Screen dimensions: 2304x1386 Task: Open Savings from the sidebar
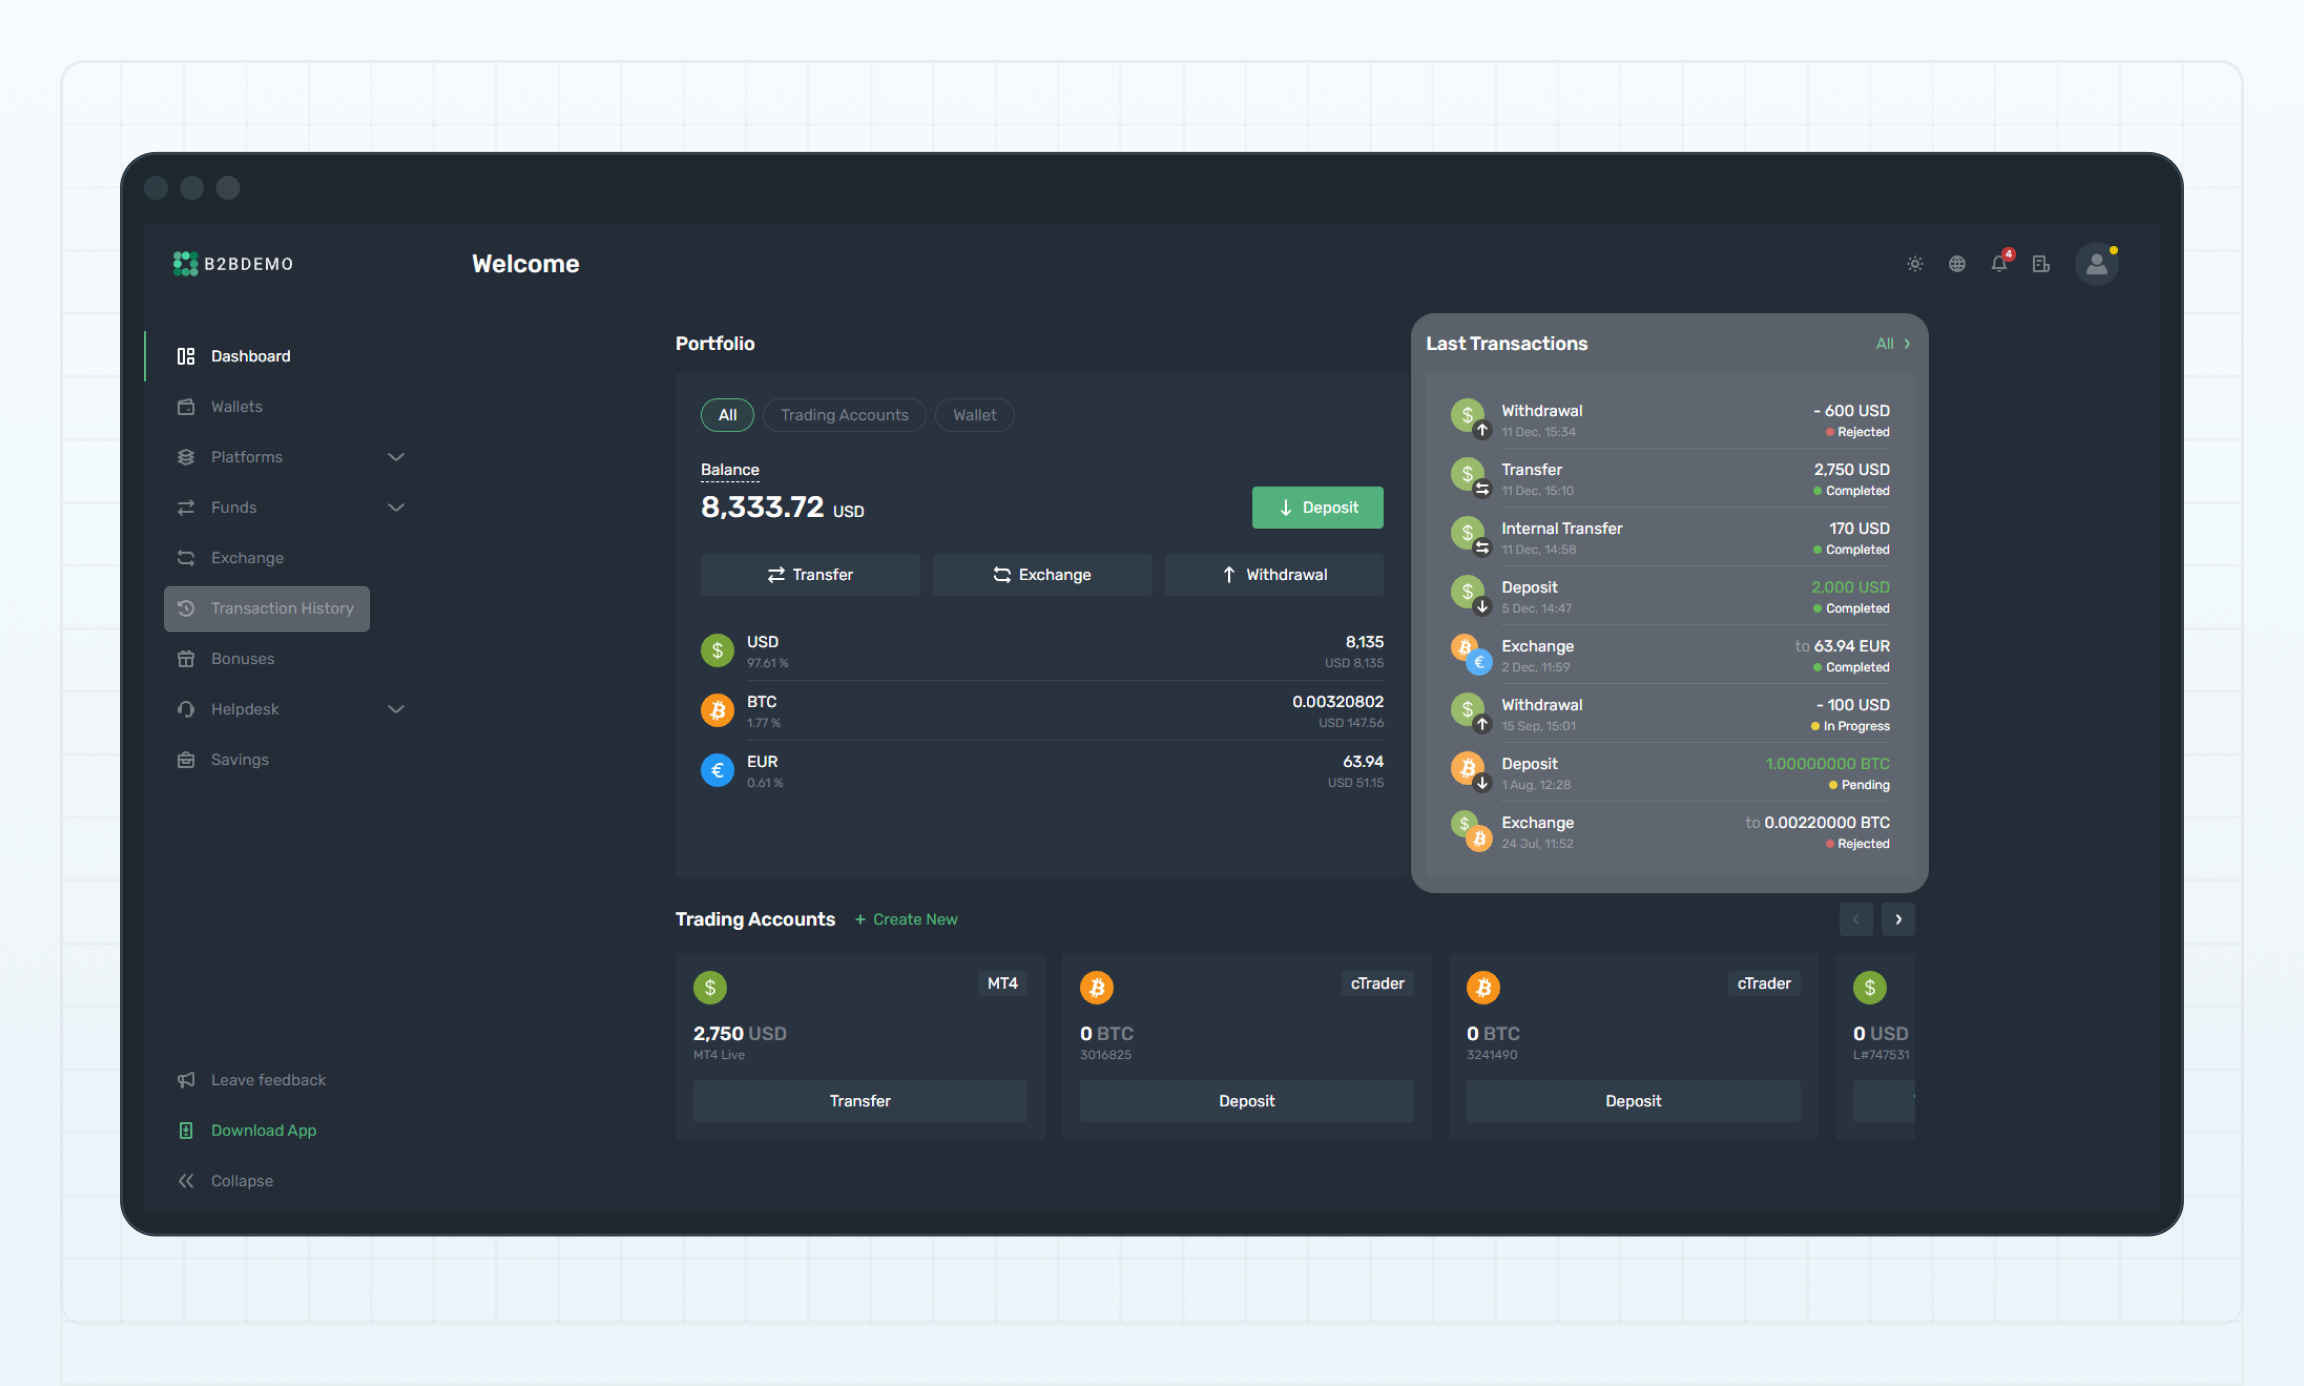pos(239,759)
